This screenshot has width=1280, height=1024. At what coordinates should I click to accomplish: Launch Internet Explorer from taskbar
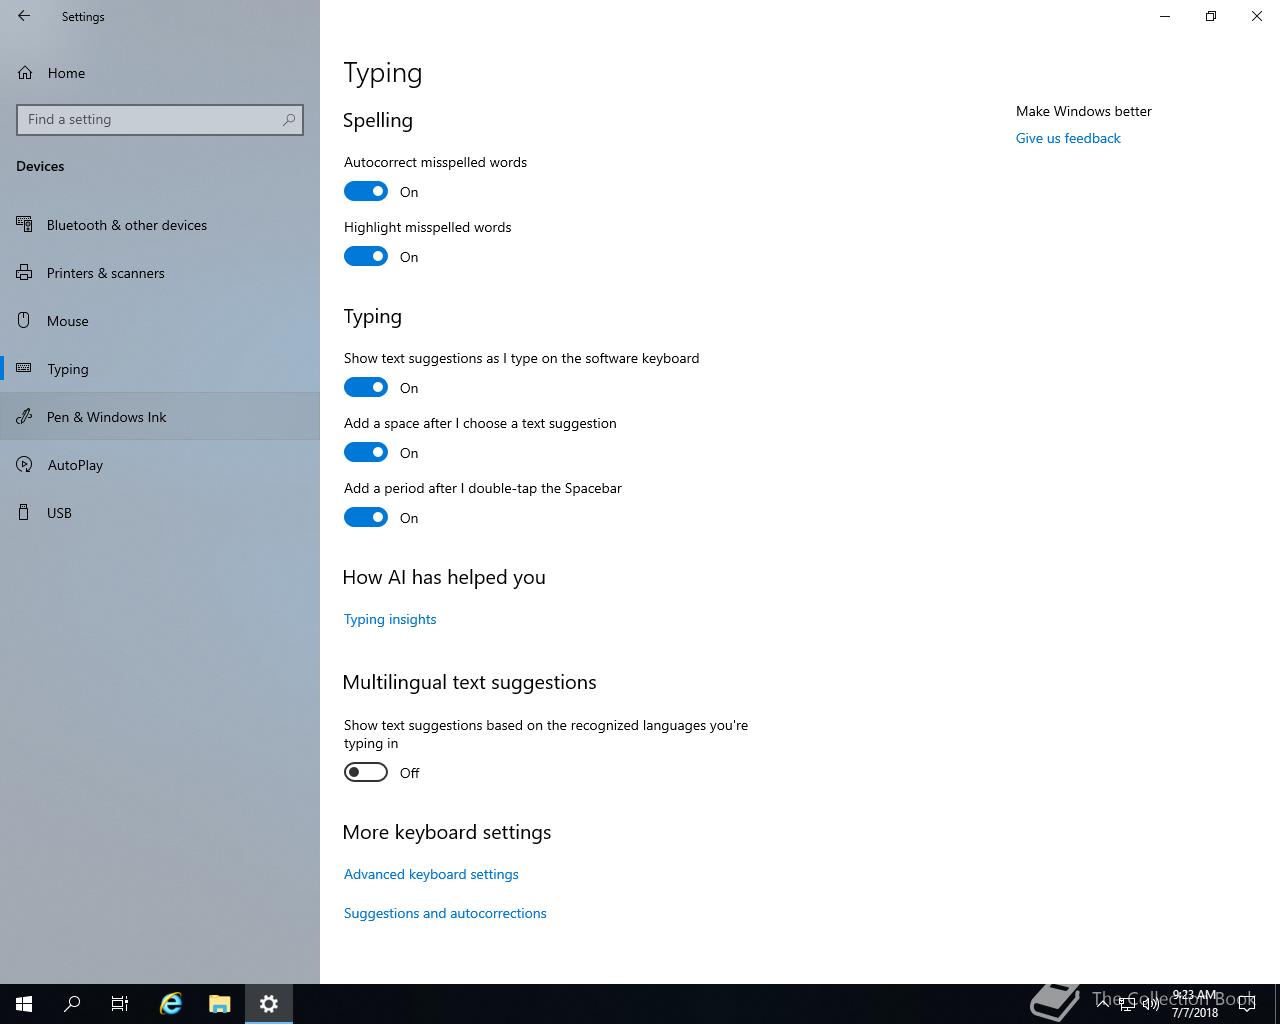(x=171, y=1004)
